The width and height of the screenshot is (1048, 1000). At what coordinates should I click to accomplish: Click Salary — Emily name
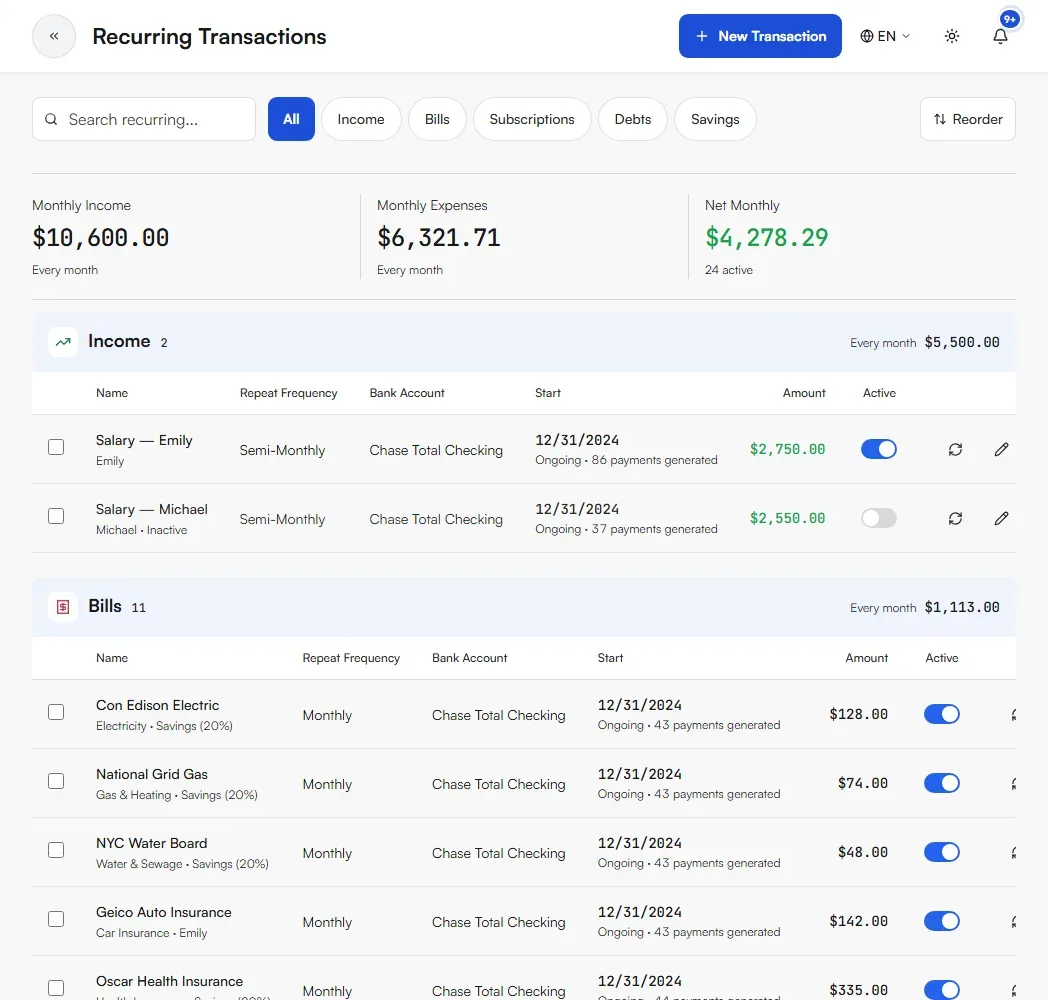(x=144, y=440)
